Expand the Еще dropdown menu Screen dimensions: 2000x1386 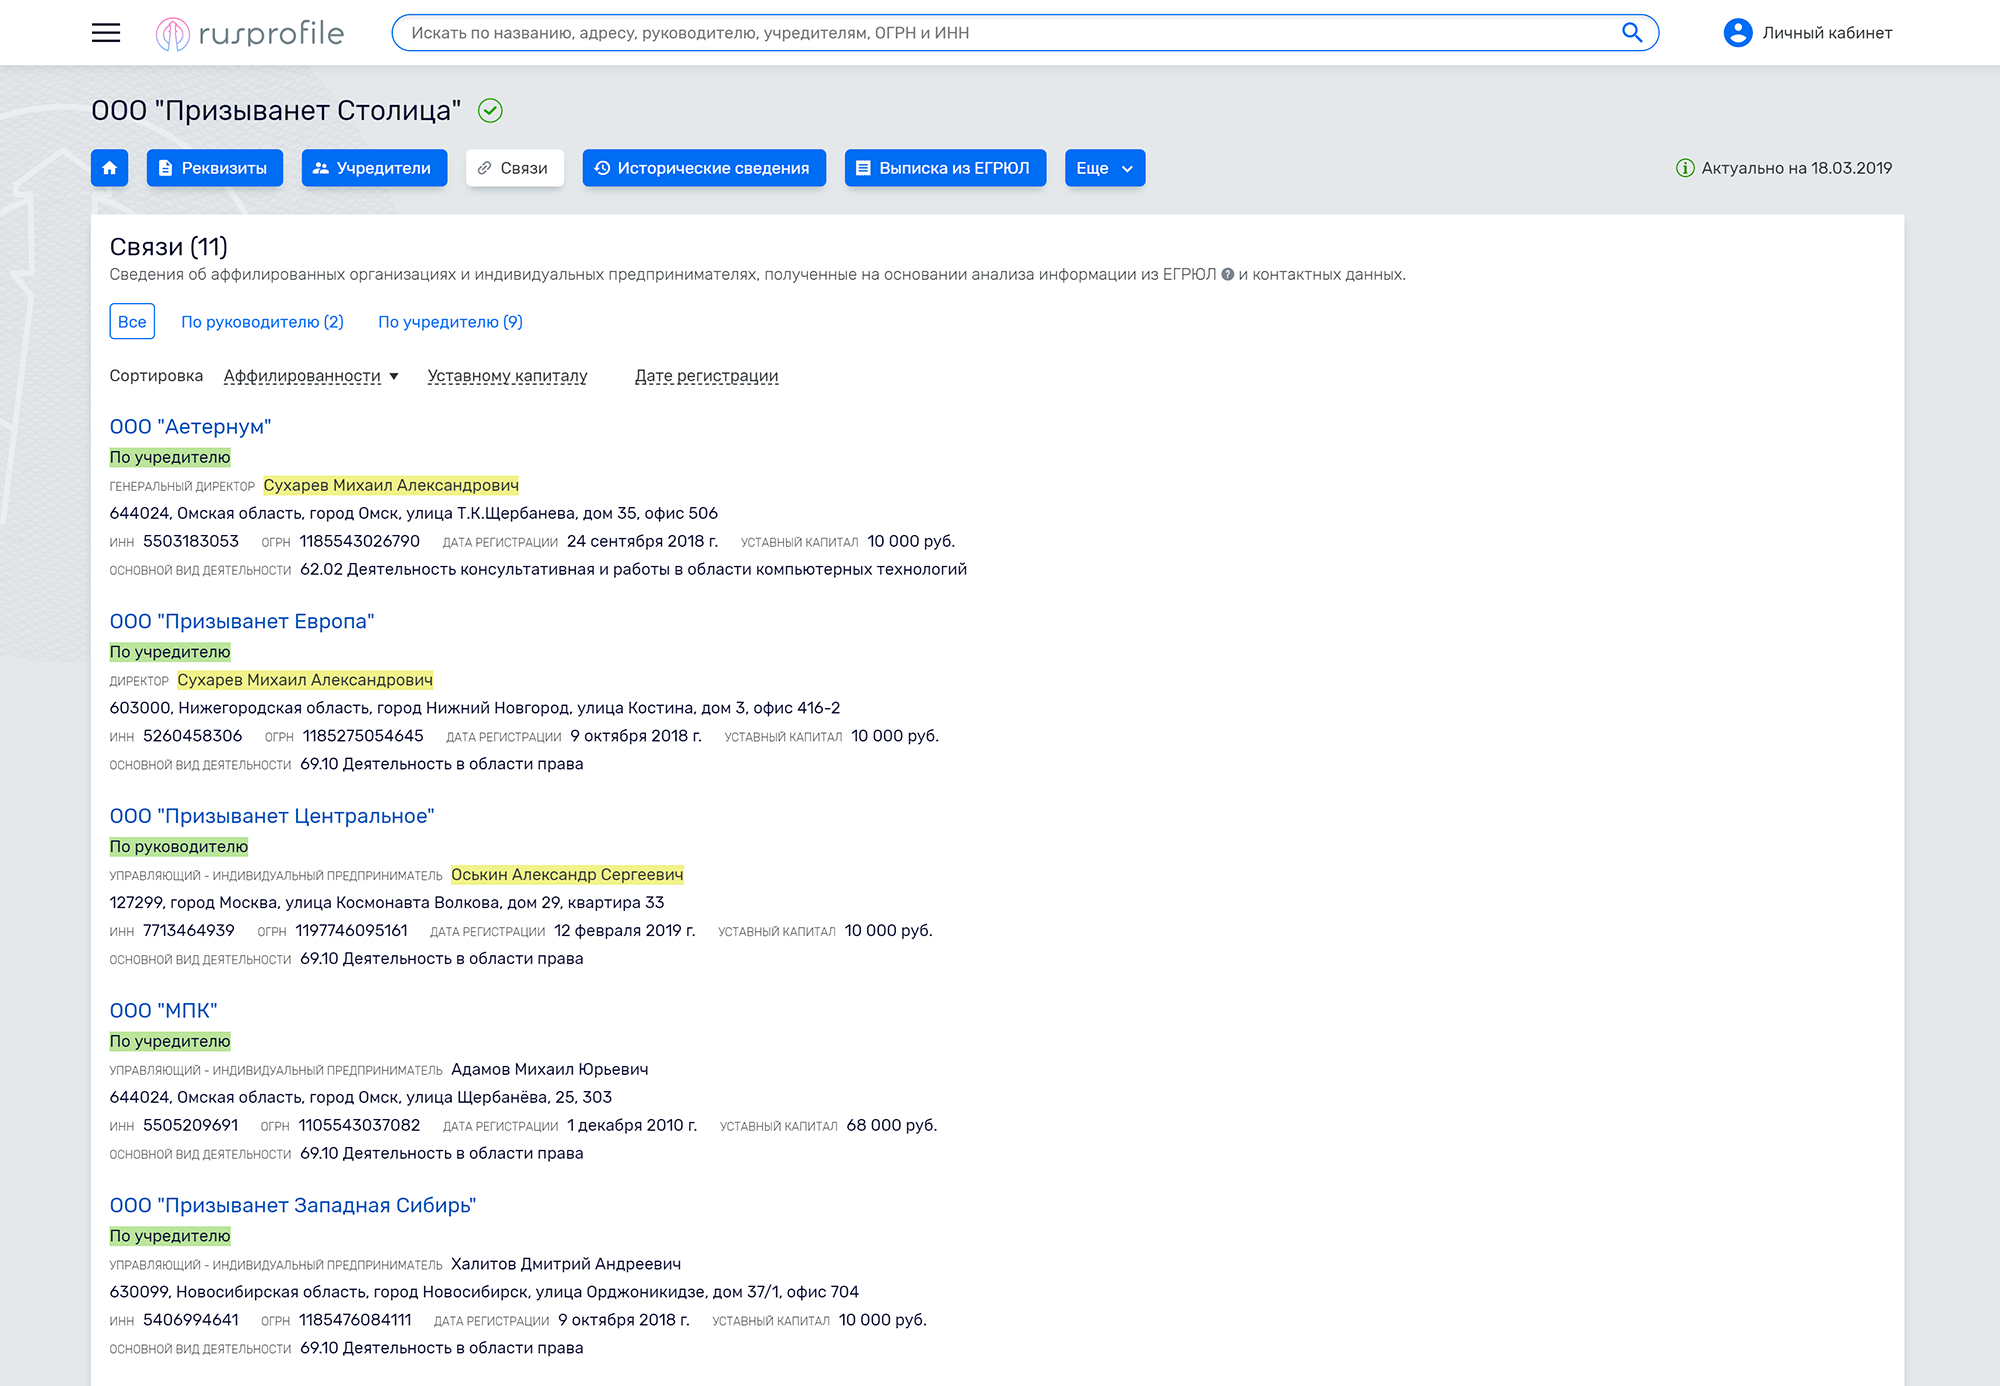coord(1105,168)
